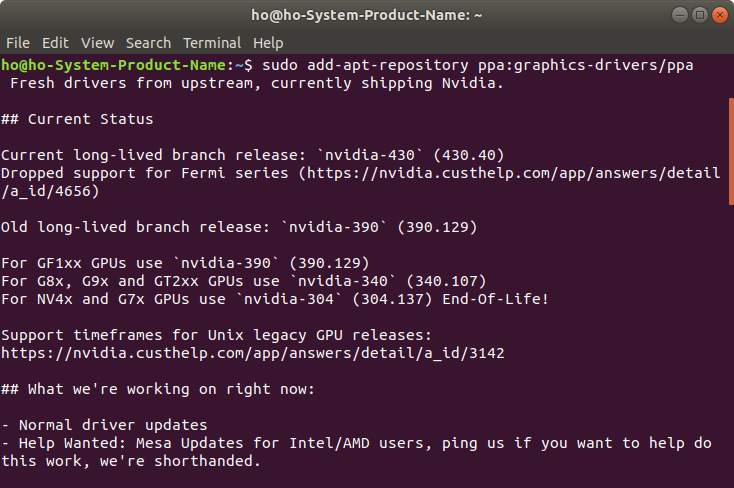Click the '- Normal driver updates' line
Screen dimensions: 734x488
click(104, 425)
